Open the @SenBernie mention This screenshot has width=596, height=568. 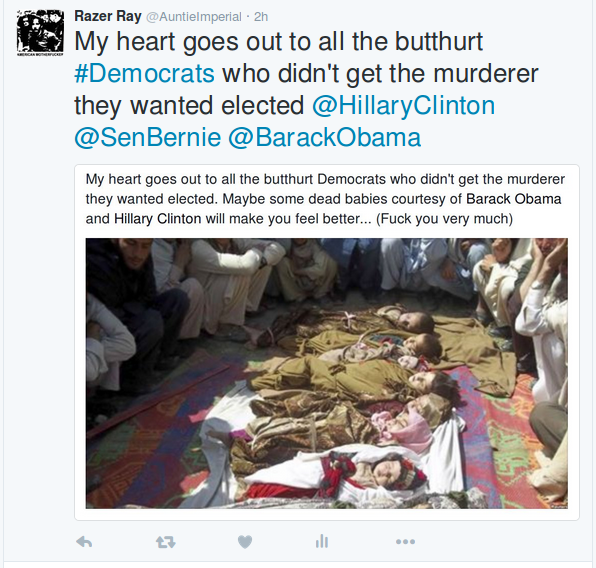point(147,137)
